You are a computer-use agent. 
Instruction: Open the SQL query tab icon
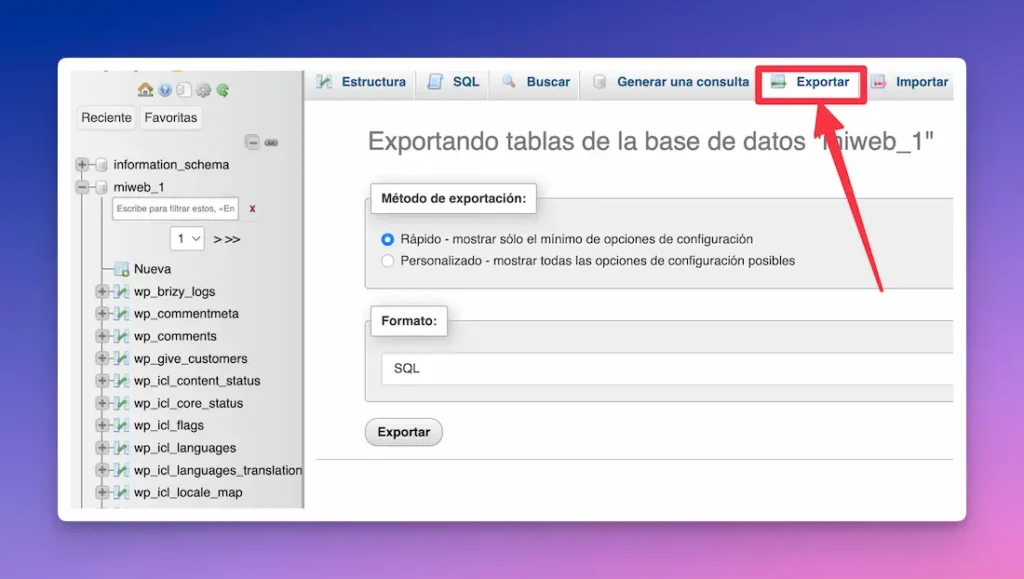[435, 82]
